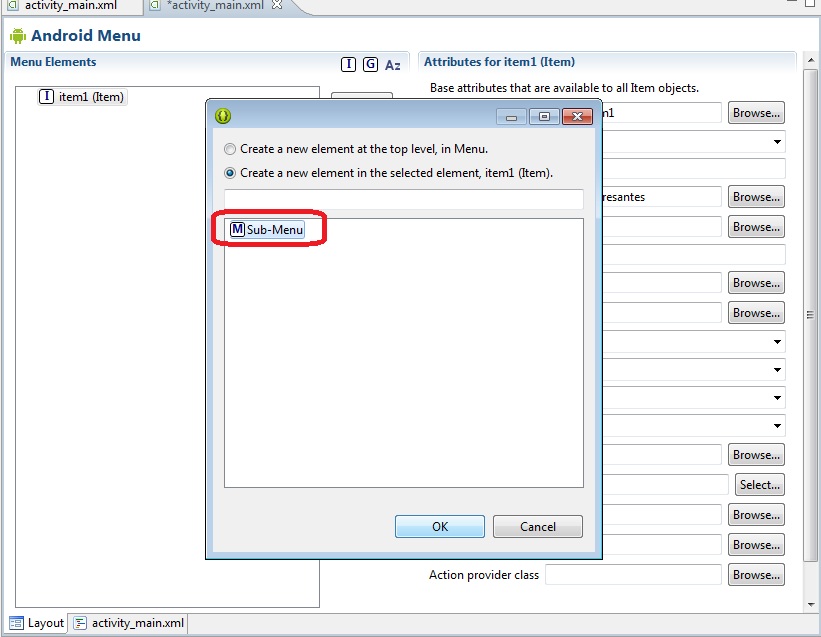Open the activity_main.xml source tab at bottom
This screenshot has width=821, height=637.
[x=129, y=623]
